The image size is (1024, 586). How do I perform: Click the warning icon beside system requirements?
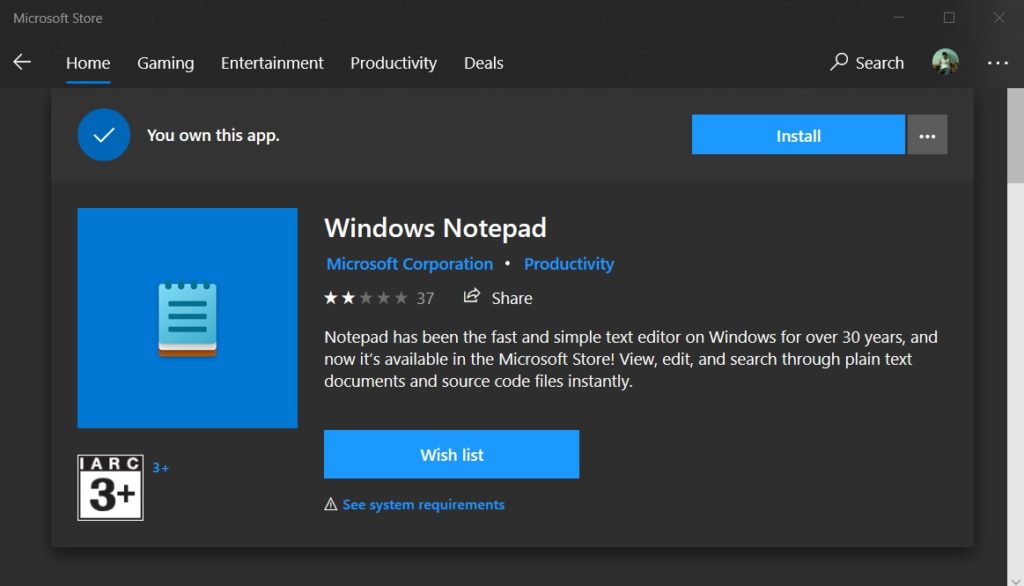(330, 504)
